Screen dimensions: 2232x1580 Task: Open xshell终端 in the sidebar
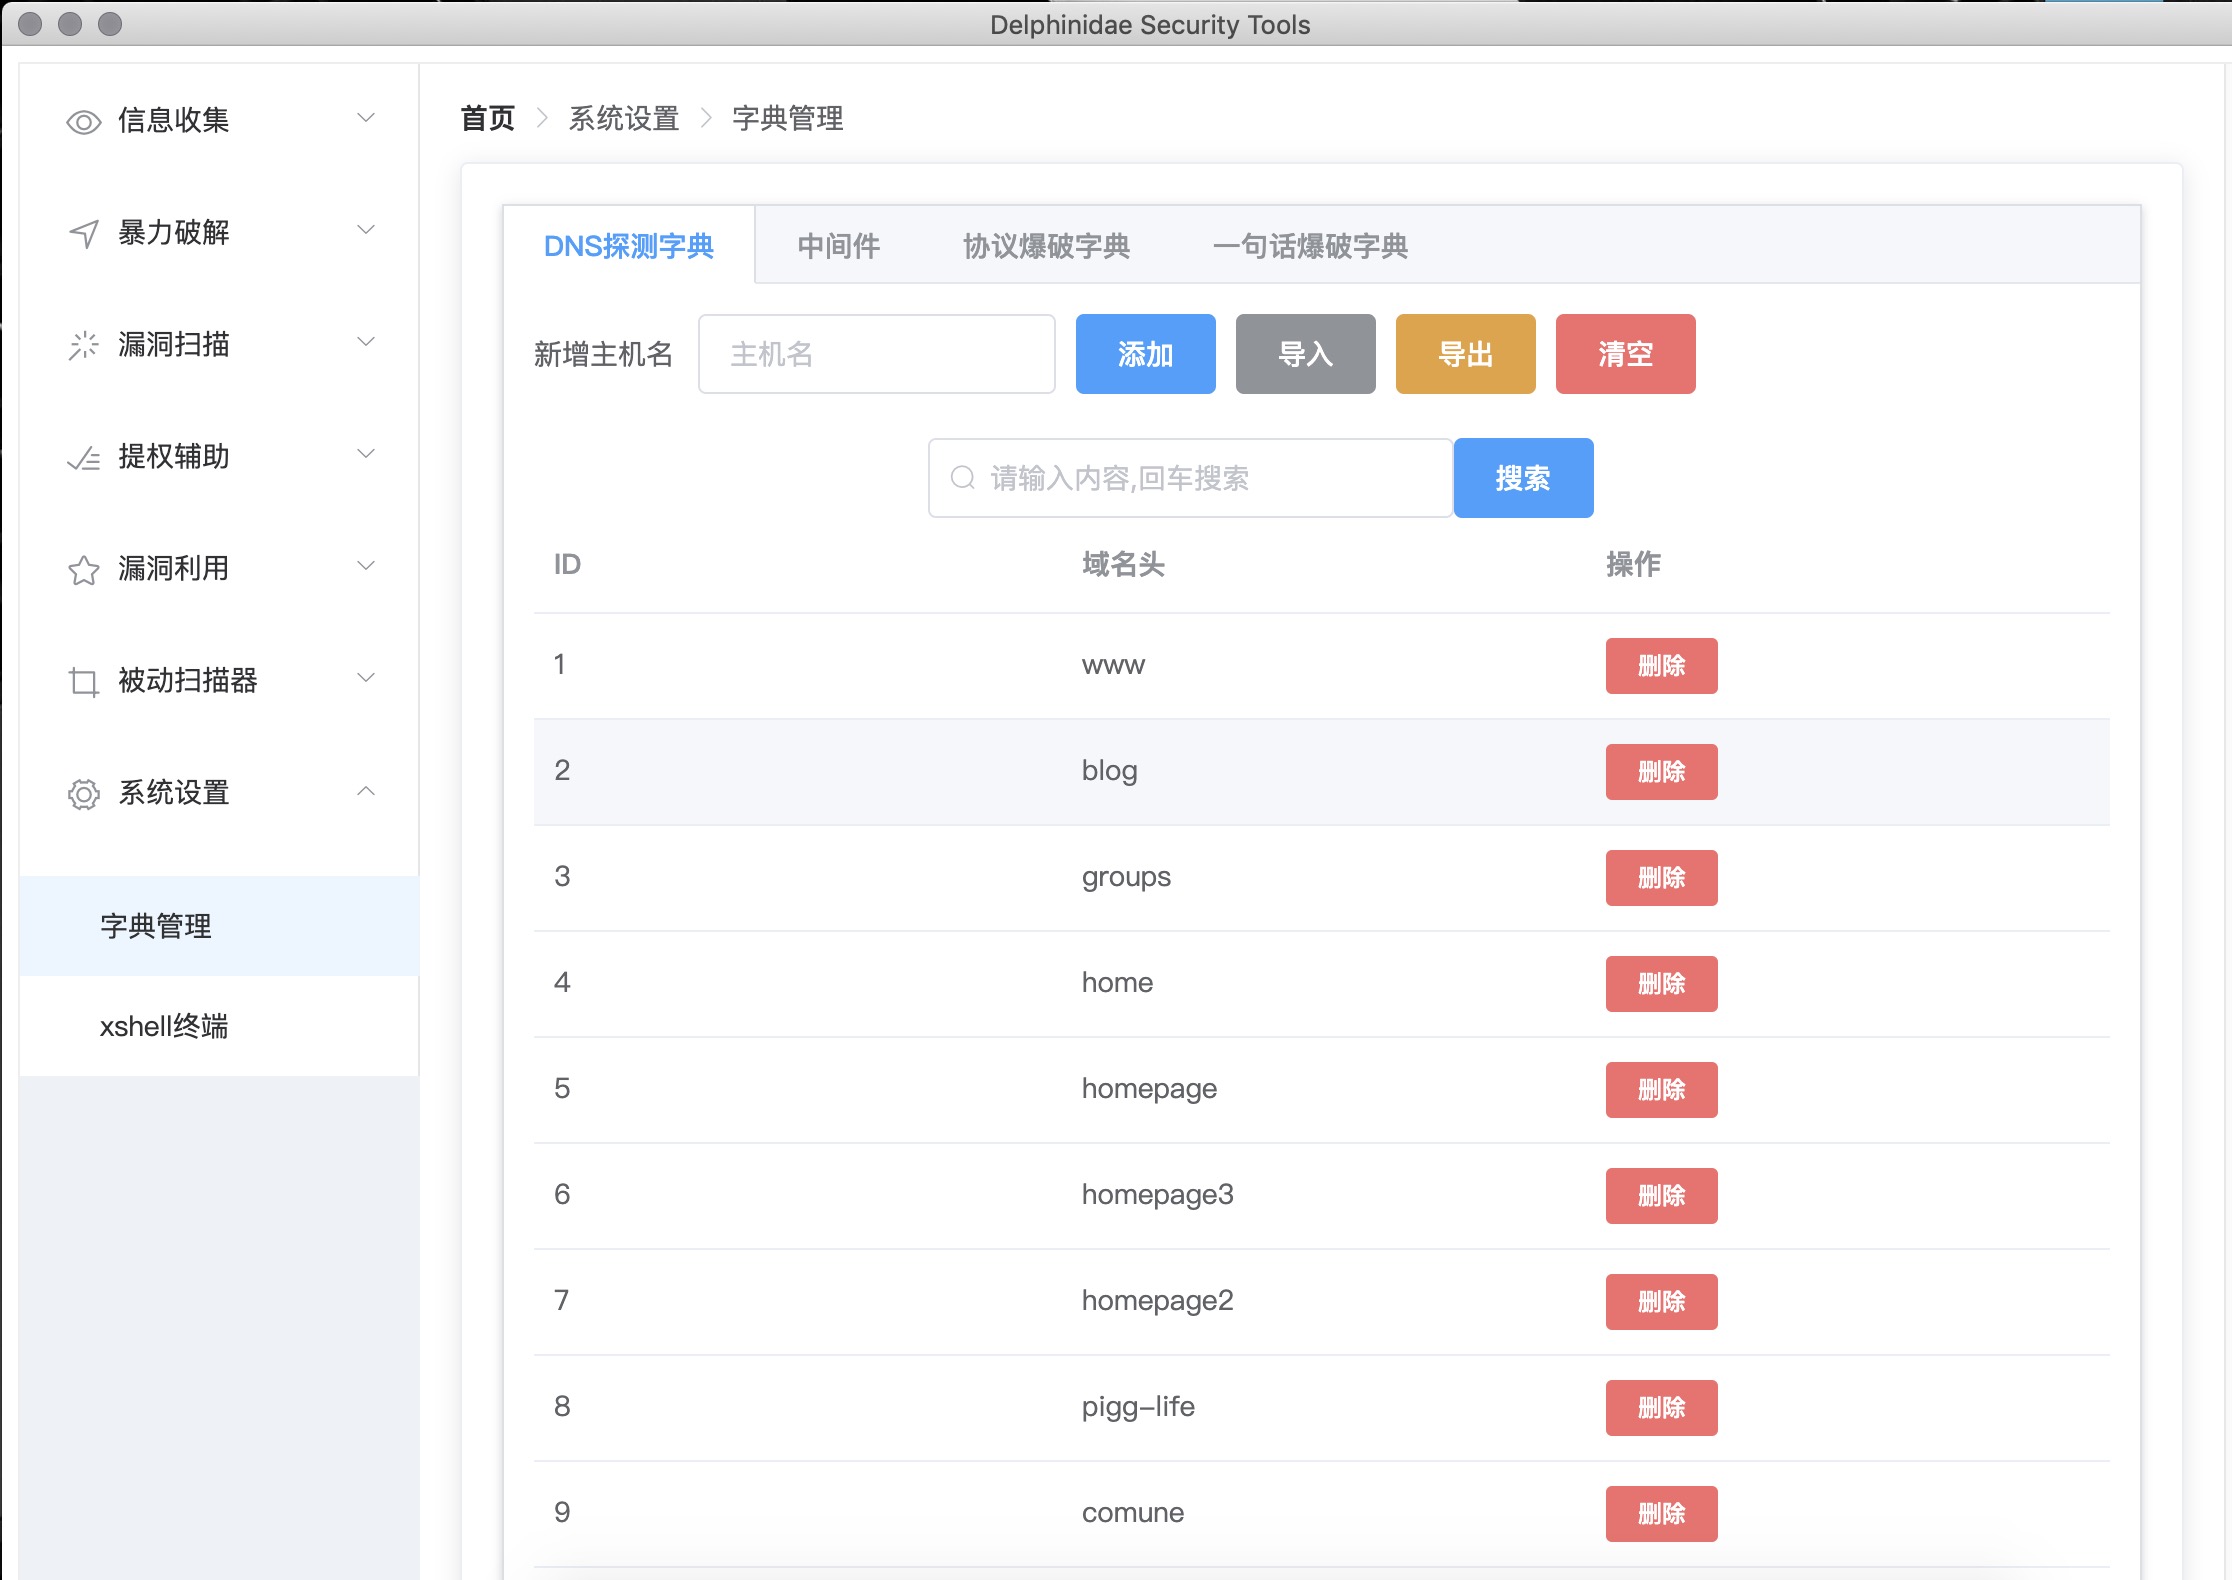click(x=164, y=1026)
